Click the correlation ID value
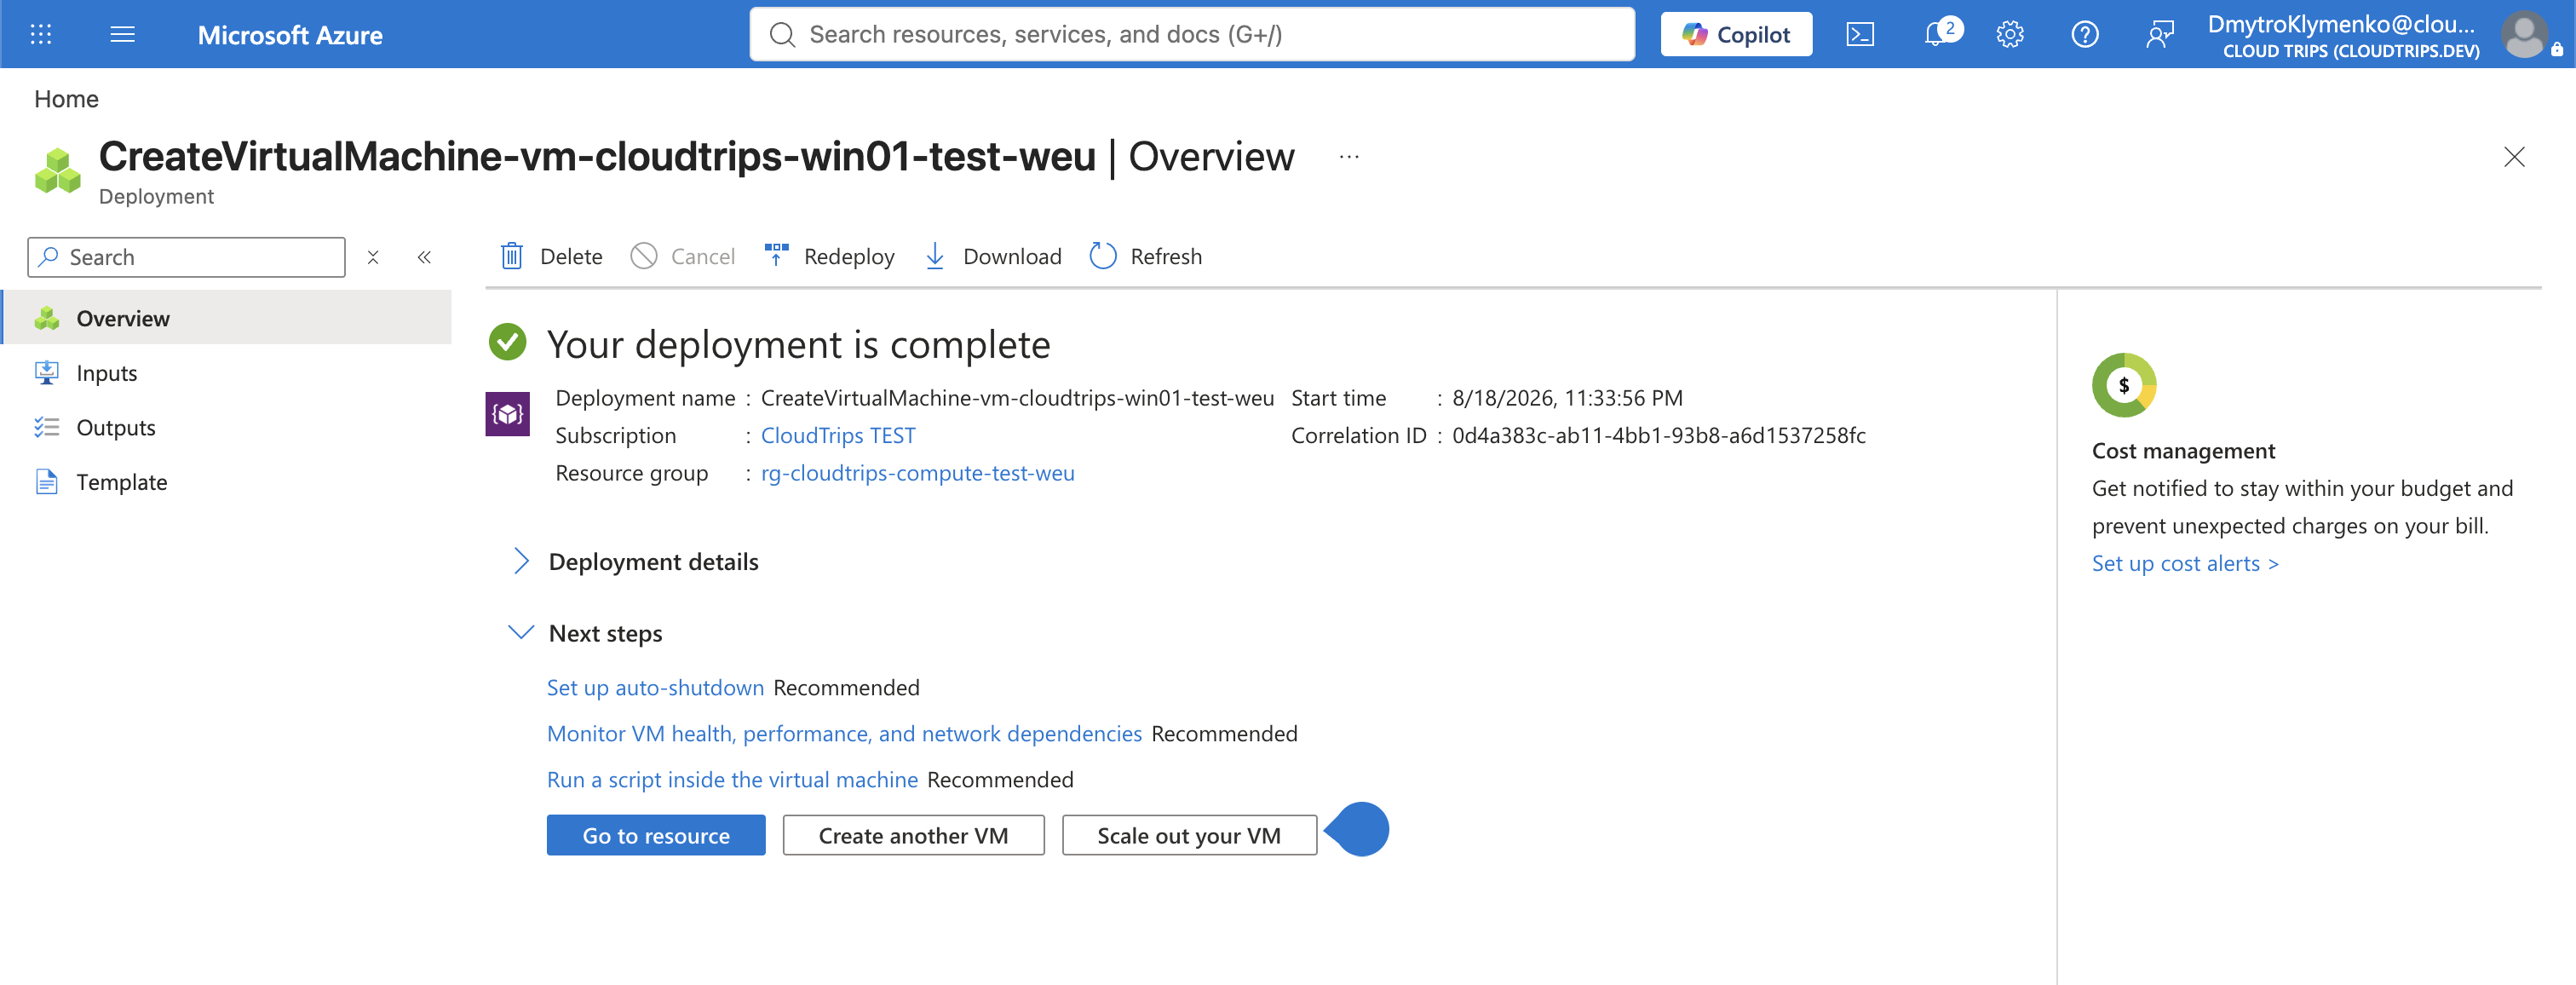This screenshot has width=2576, height=985. tap(1658, 435)
